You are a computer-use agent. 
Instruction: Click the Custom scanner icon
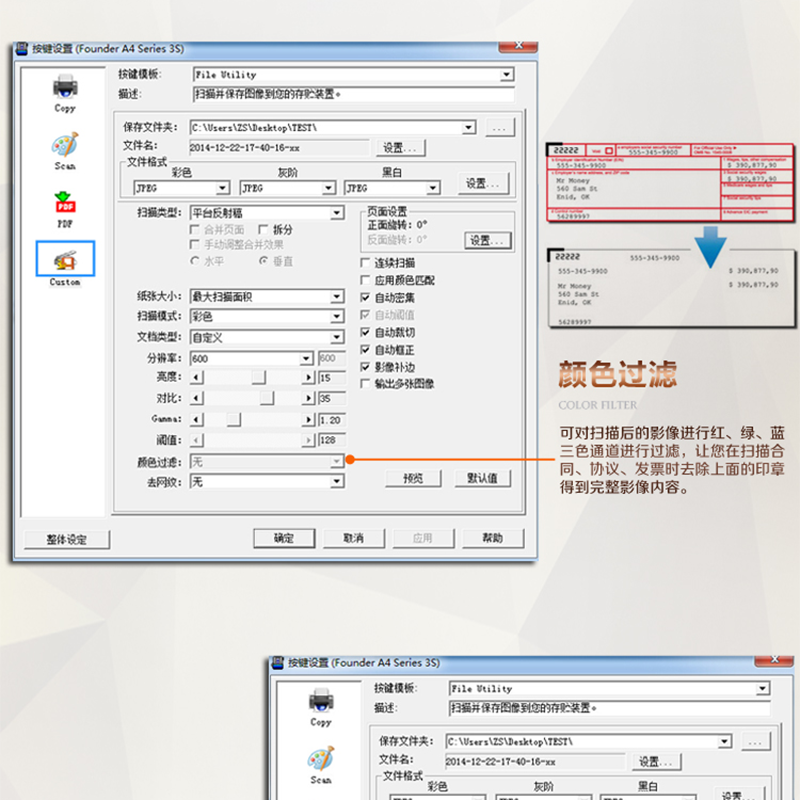pyautogui.click(x=65, y=260)
